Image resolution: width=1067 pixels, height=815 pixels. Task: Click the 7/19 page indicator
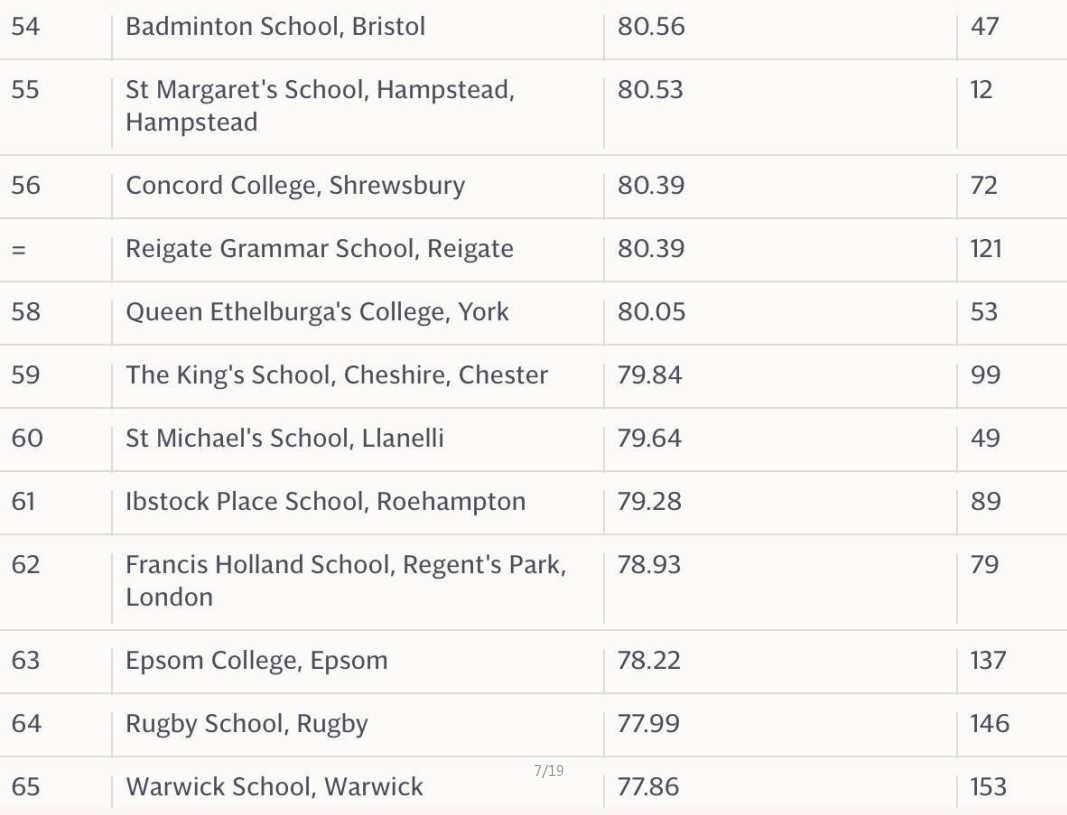(x=549, y=770)
